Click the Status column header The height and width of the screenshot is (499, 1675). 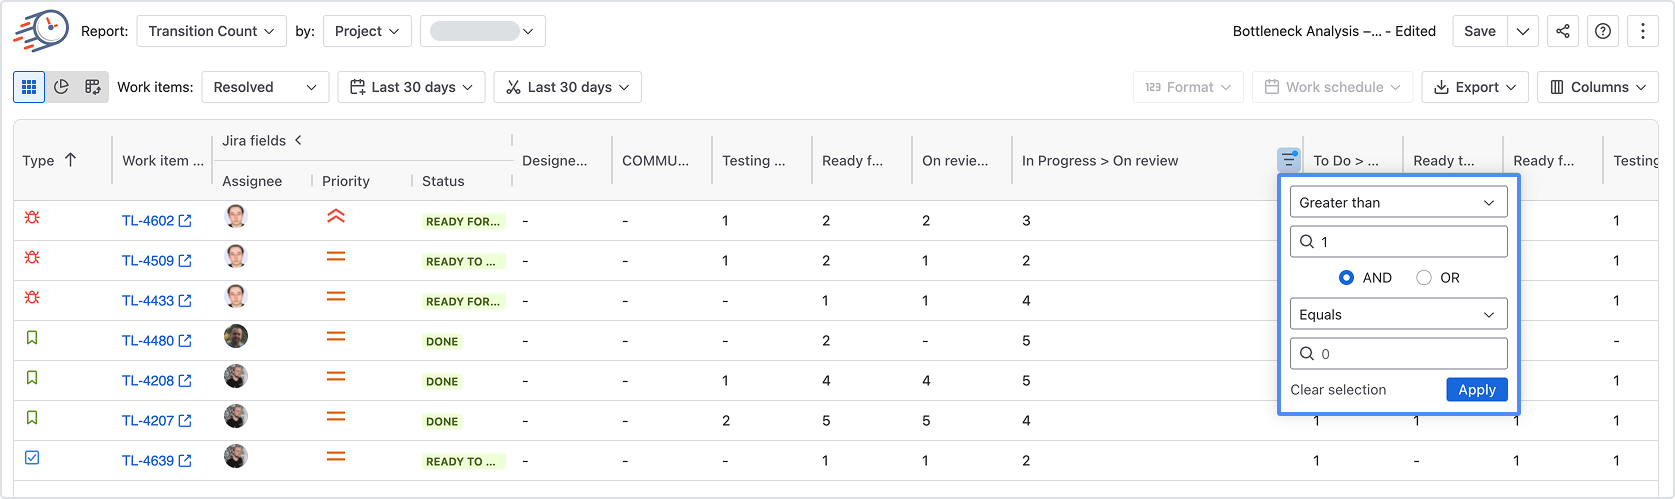443,181
